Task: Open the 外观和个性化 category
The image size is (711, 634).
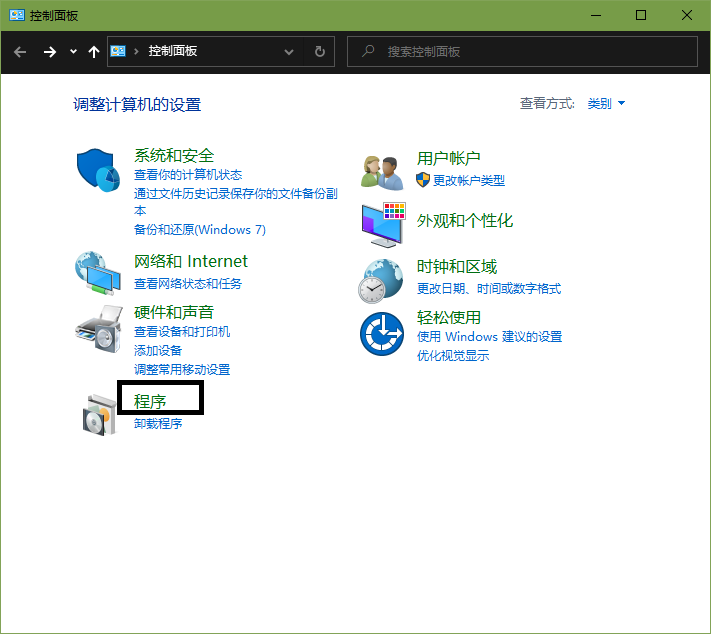Action: click(465, 221)
